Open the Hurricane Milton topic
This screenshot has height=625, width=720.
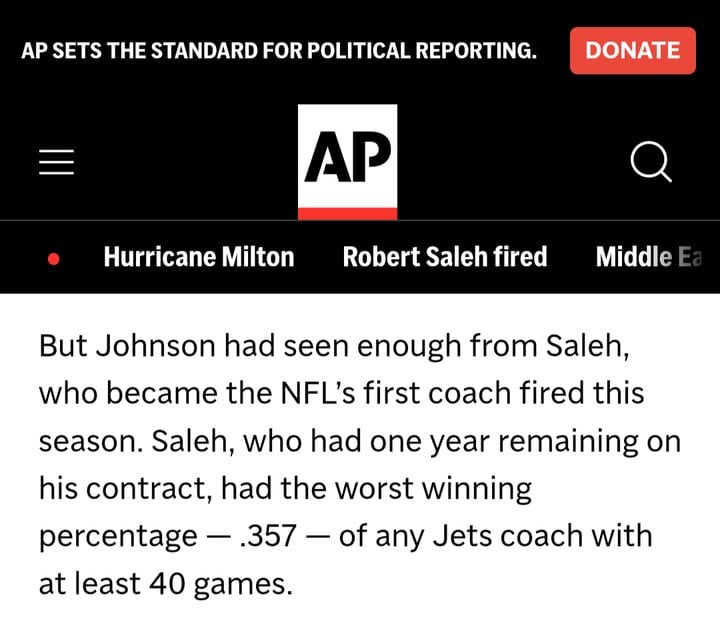click(x=199, y=257)
